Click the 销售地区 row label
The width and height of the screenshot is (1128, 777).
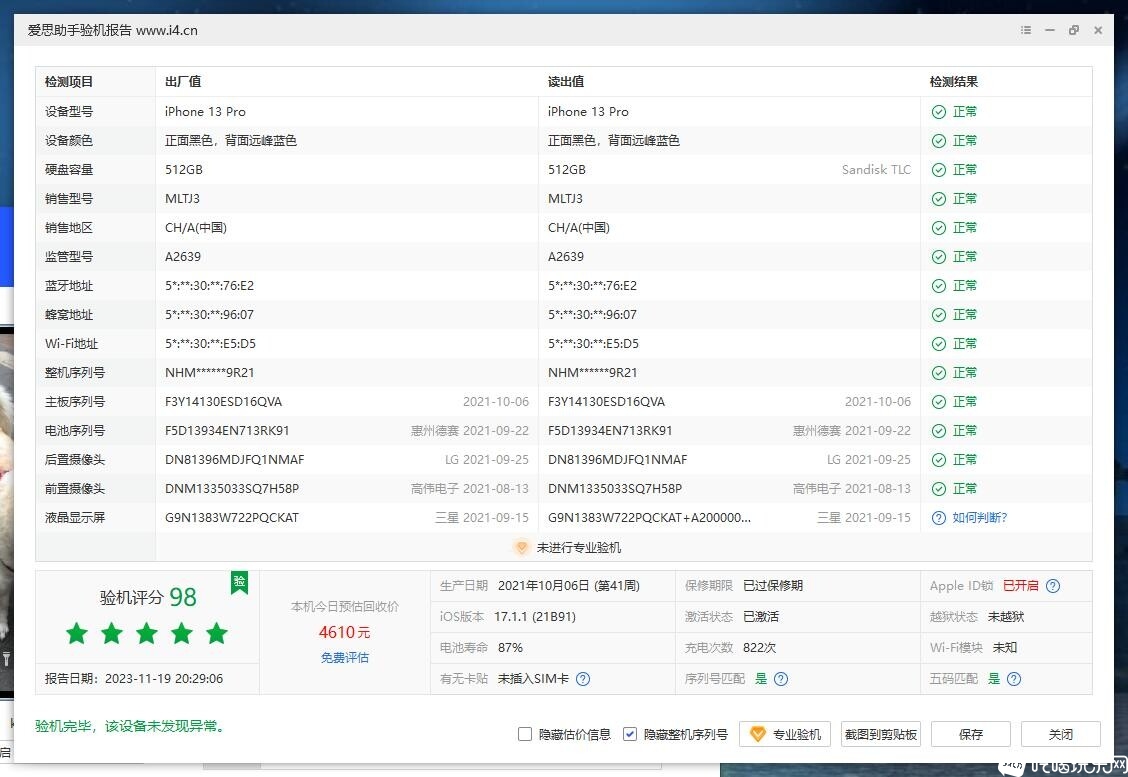point(68,228)
